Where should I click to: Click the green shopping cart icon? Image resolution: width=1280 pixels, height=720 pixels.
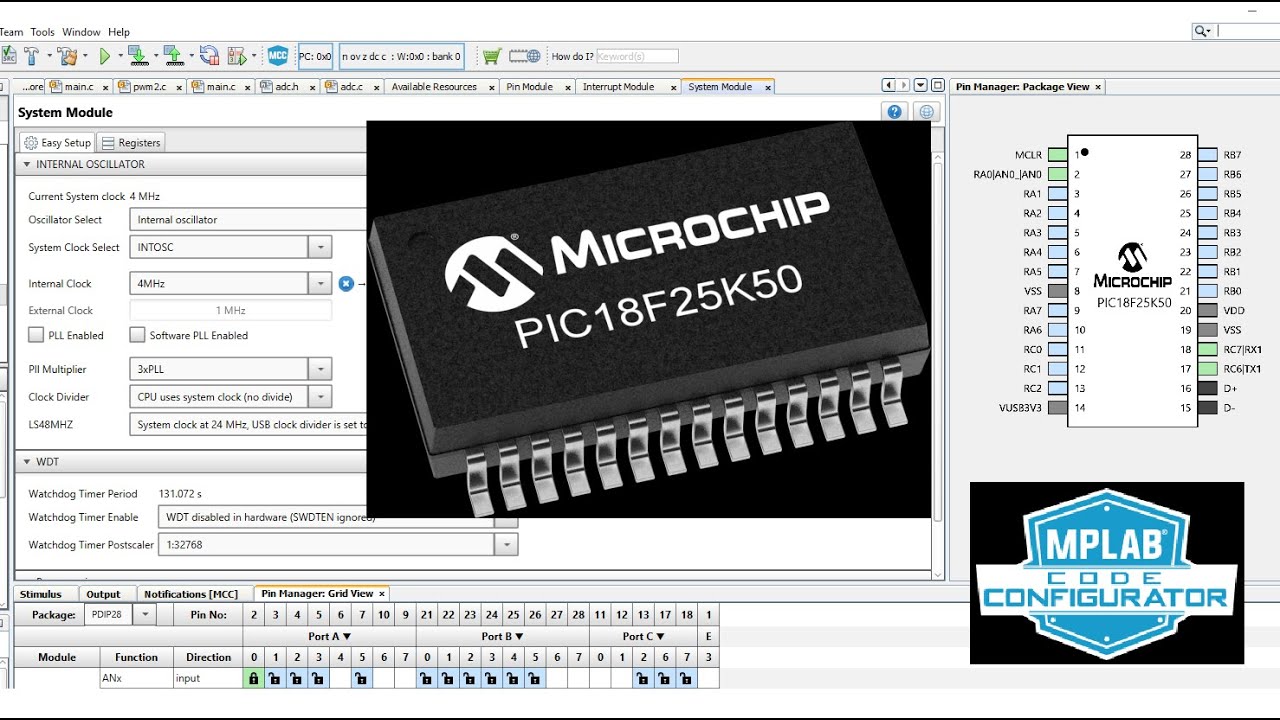[x=491, y=56]
